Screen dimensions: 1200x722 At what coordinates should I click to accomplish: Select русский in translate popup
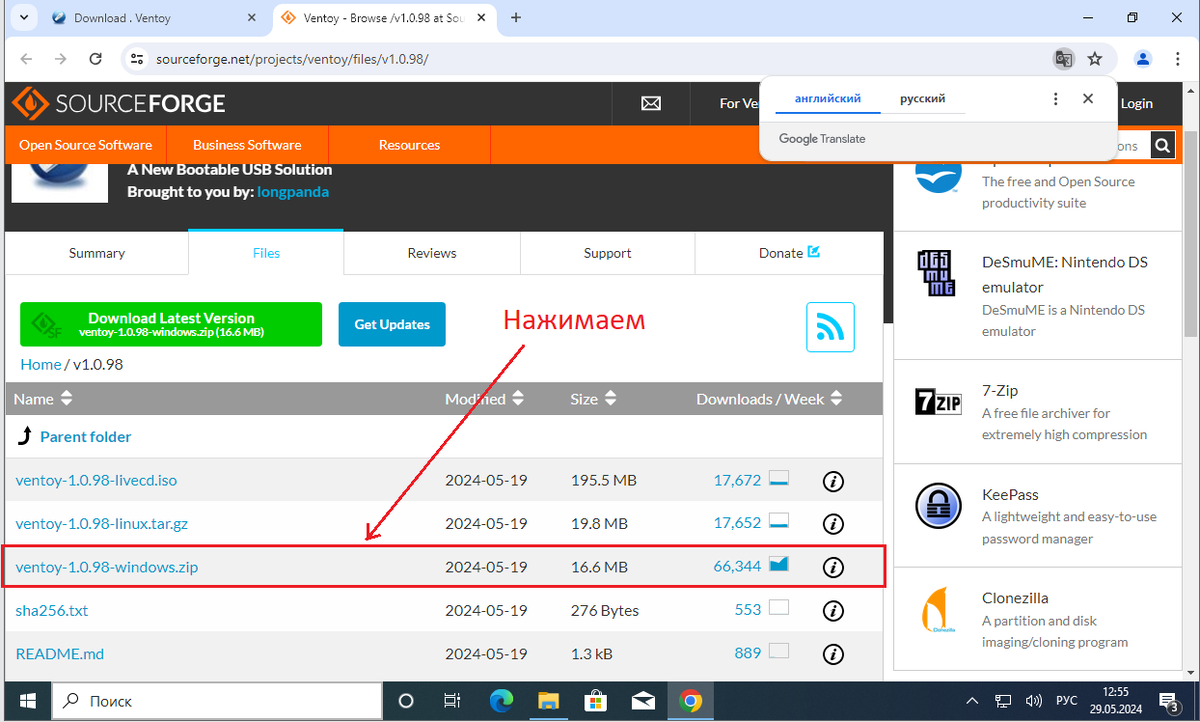[x=922, y=99]
